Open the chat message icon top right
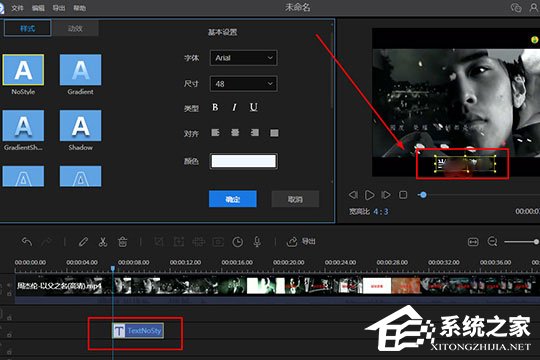The image size is (540, 360). click(x=516, y=7)
